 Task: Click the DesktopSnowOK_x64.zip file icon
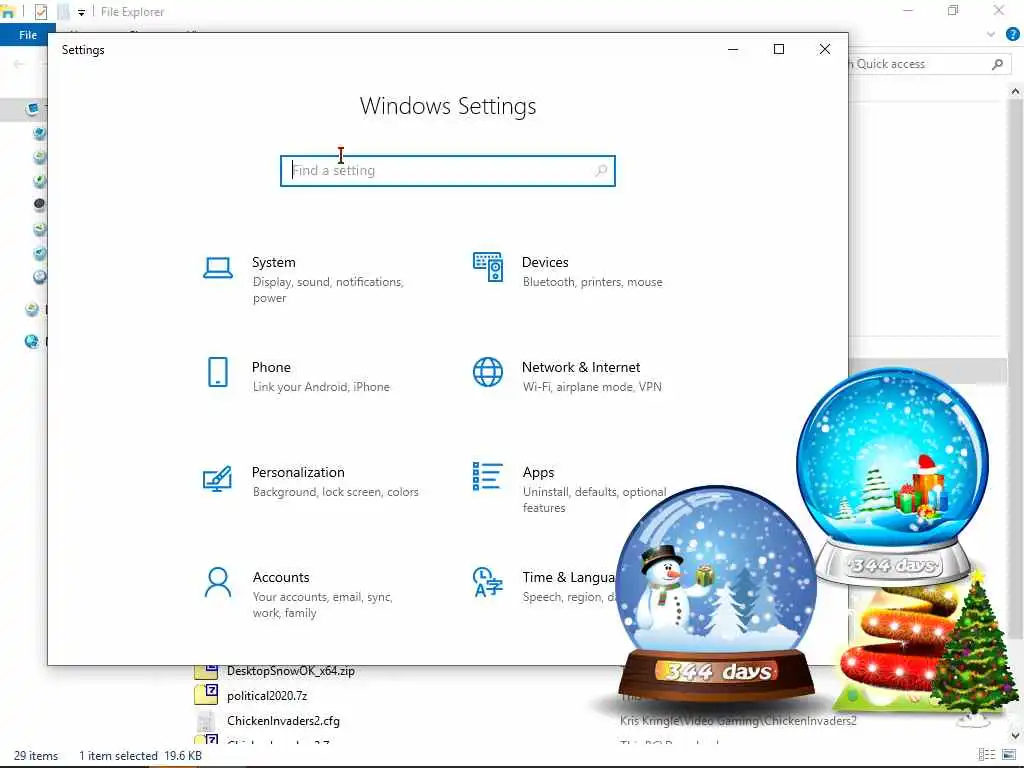[x=206, y=670]
